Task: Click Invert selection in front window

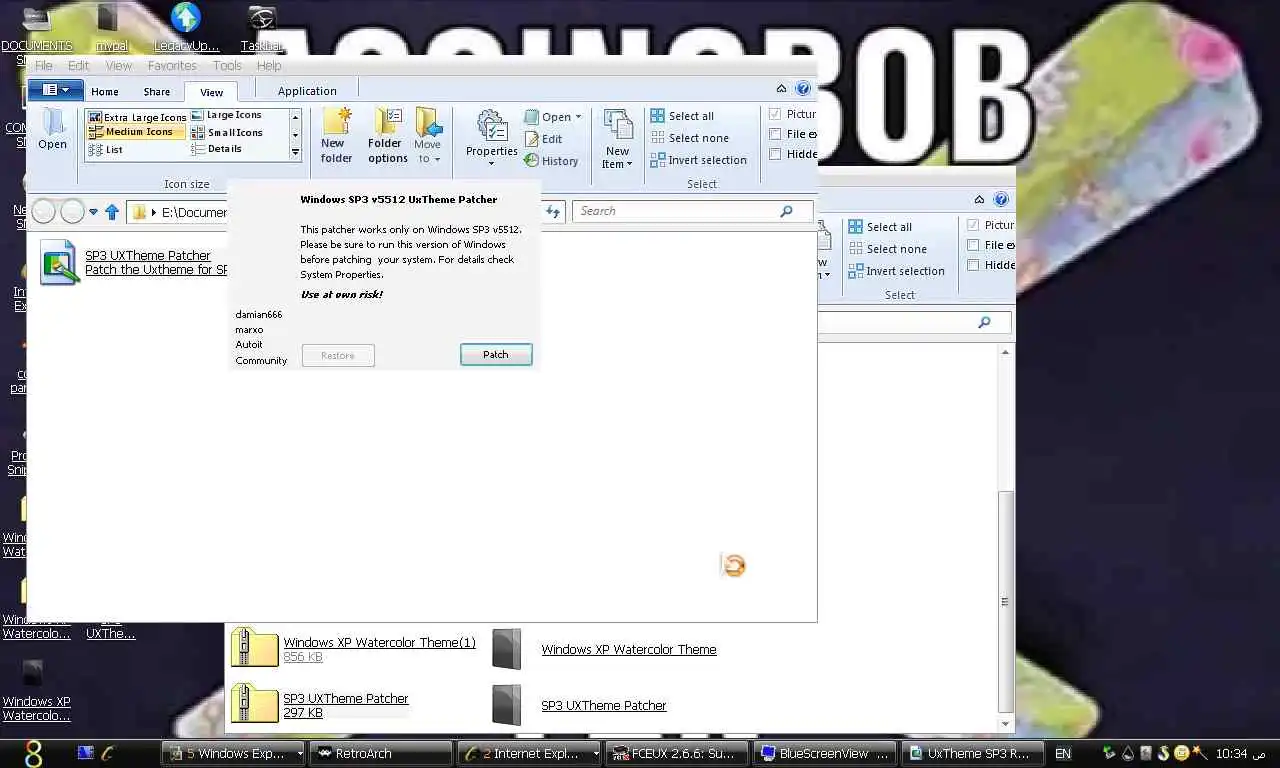Action: click(x=698, y=160)
